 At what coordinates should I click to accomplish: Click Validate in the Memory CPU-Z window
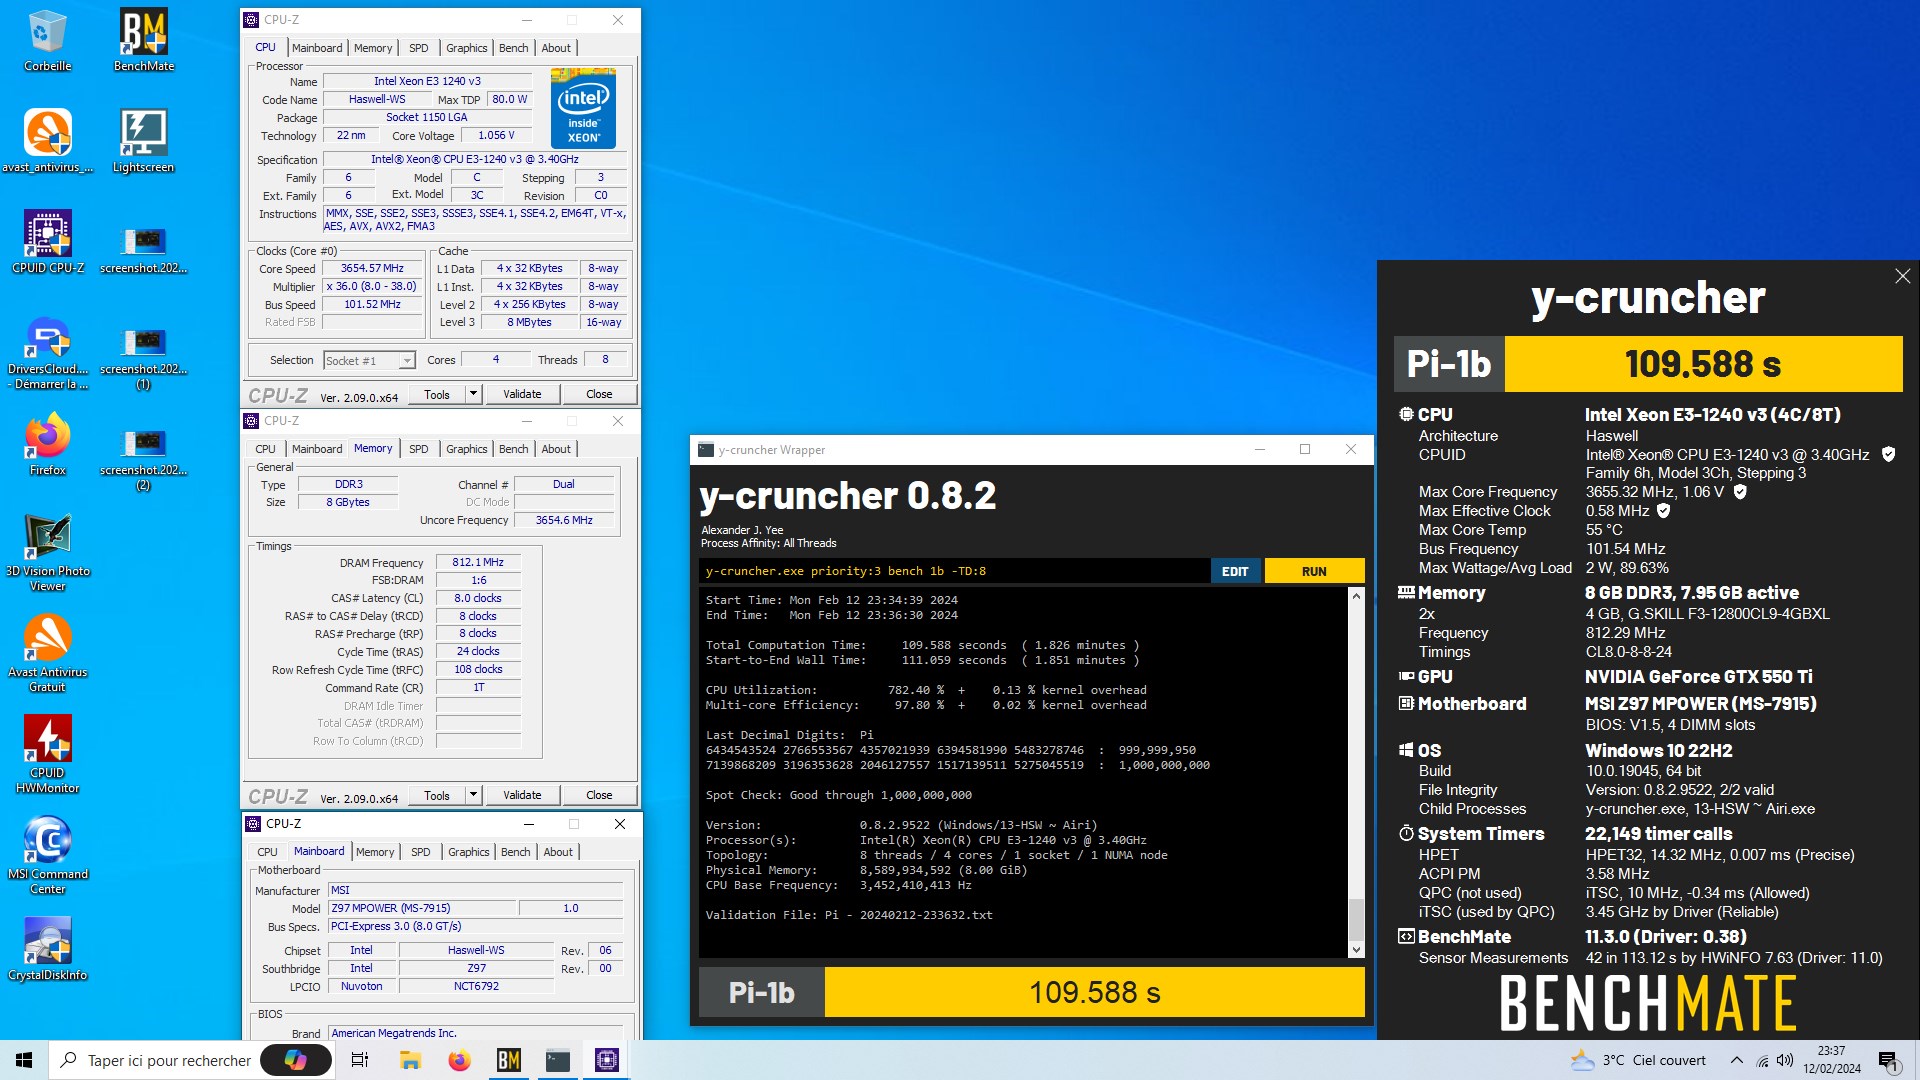pos(522,795)
